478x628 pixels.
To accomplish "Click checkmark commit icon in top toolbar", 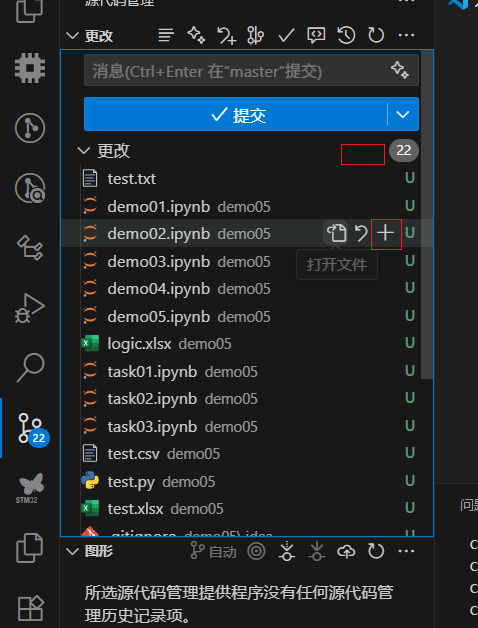I will 286,36.
